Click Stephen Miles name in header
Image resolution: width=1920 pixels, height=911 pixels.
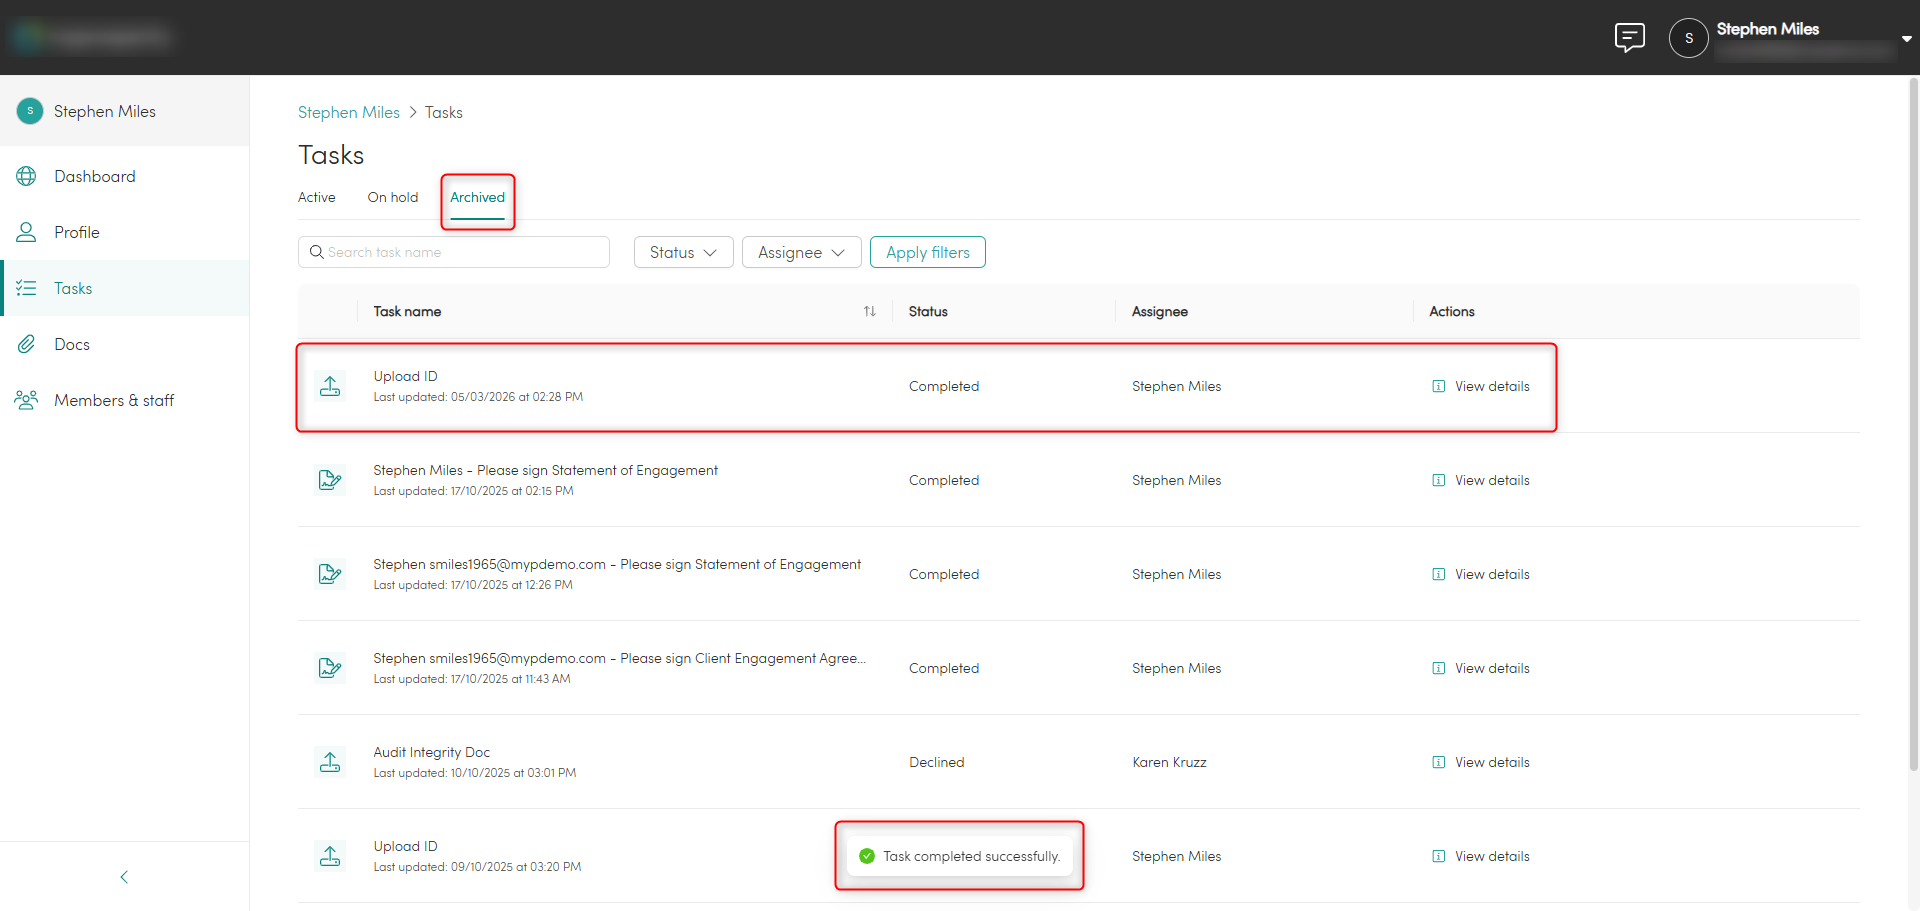1767,29
